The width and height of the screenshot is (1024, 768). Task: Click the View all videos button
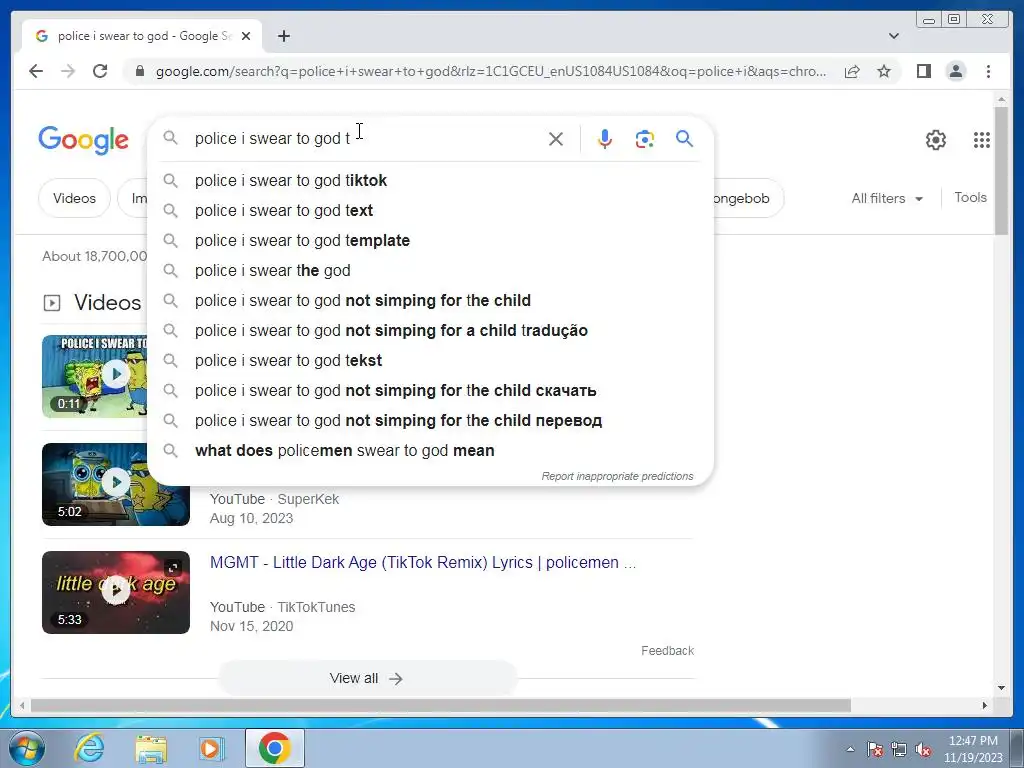pos(367,679)
